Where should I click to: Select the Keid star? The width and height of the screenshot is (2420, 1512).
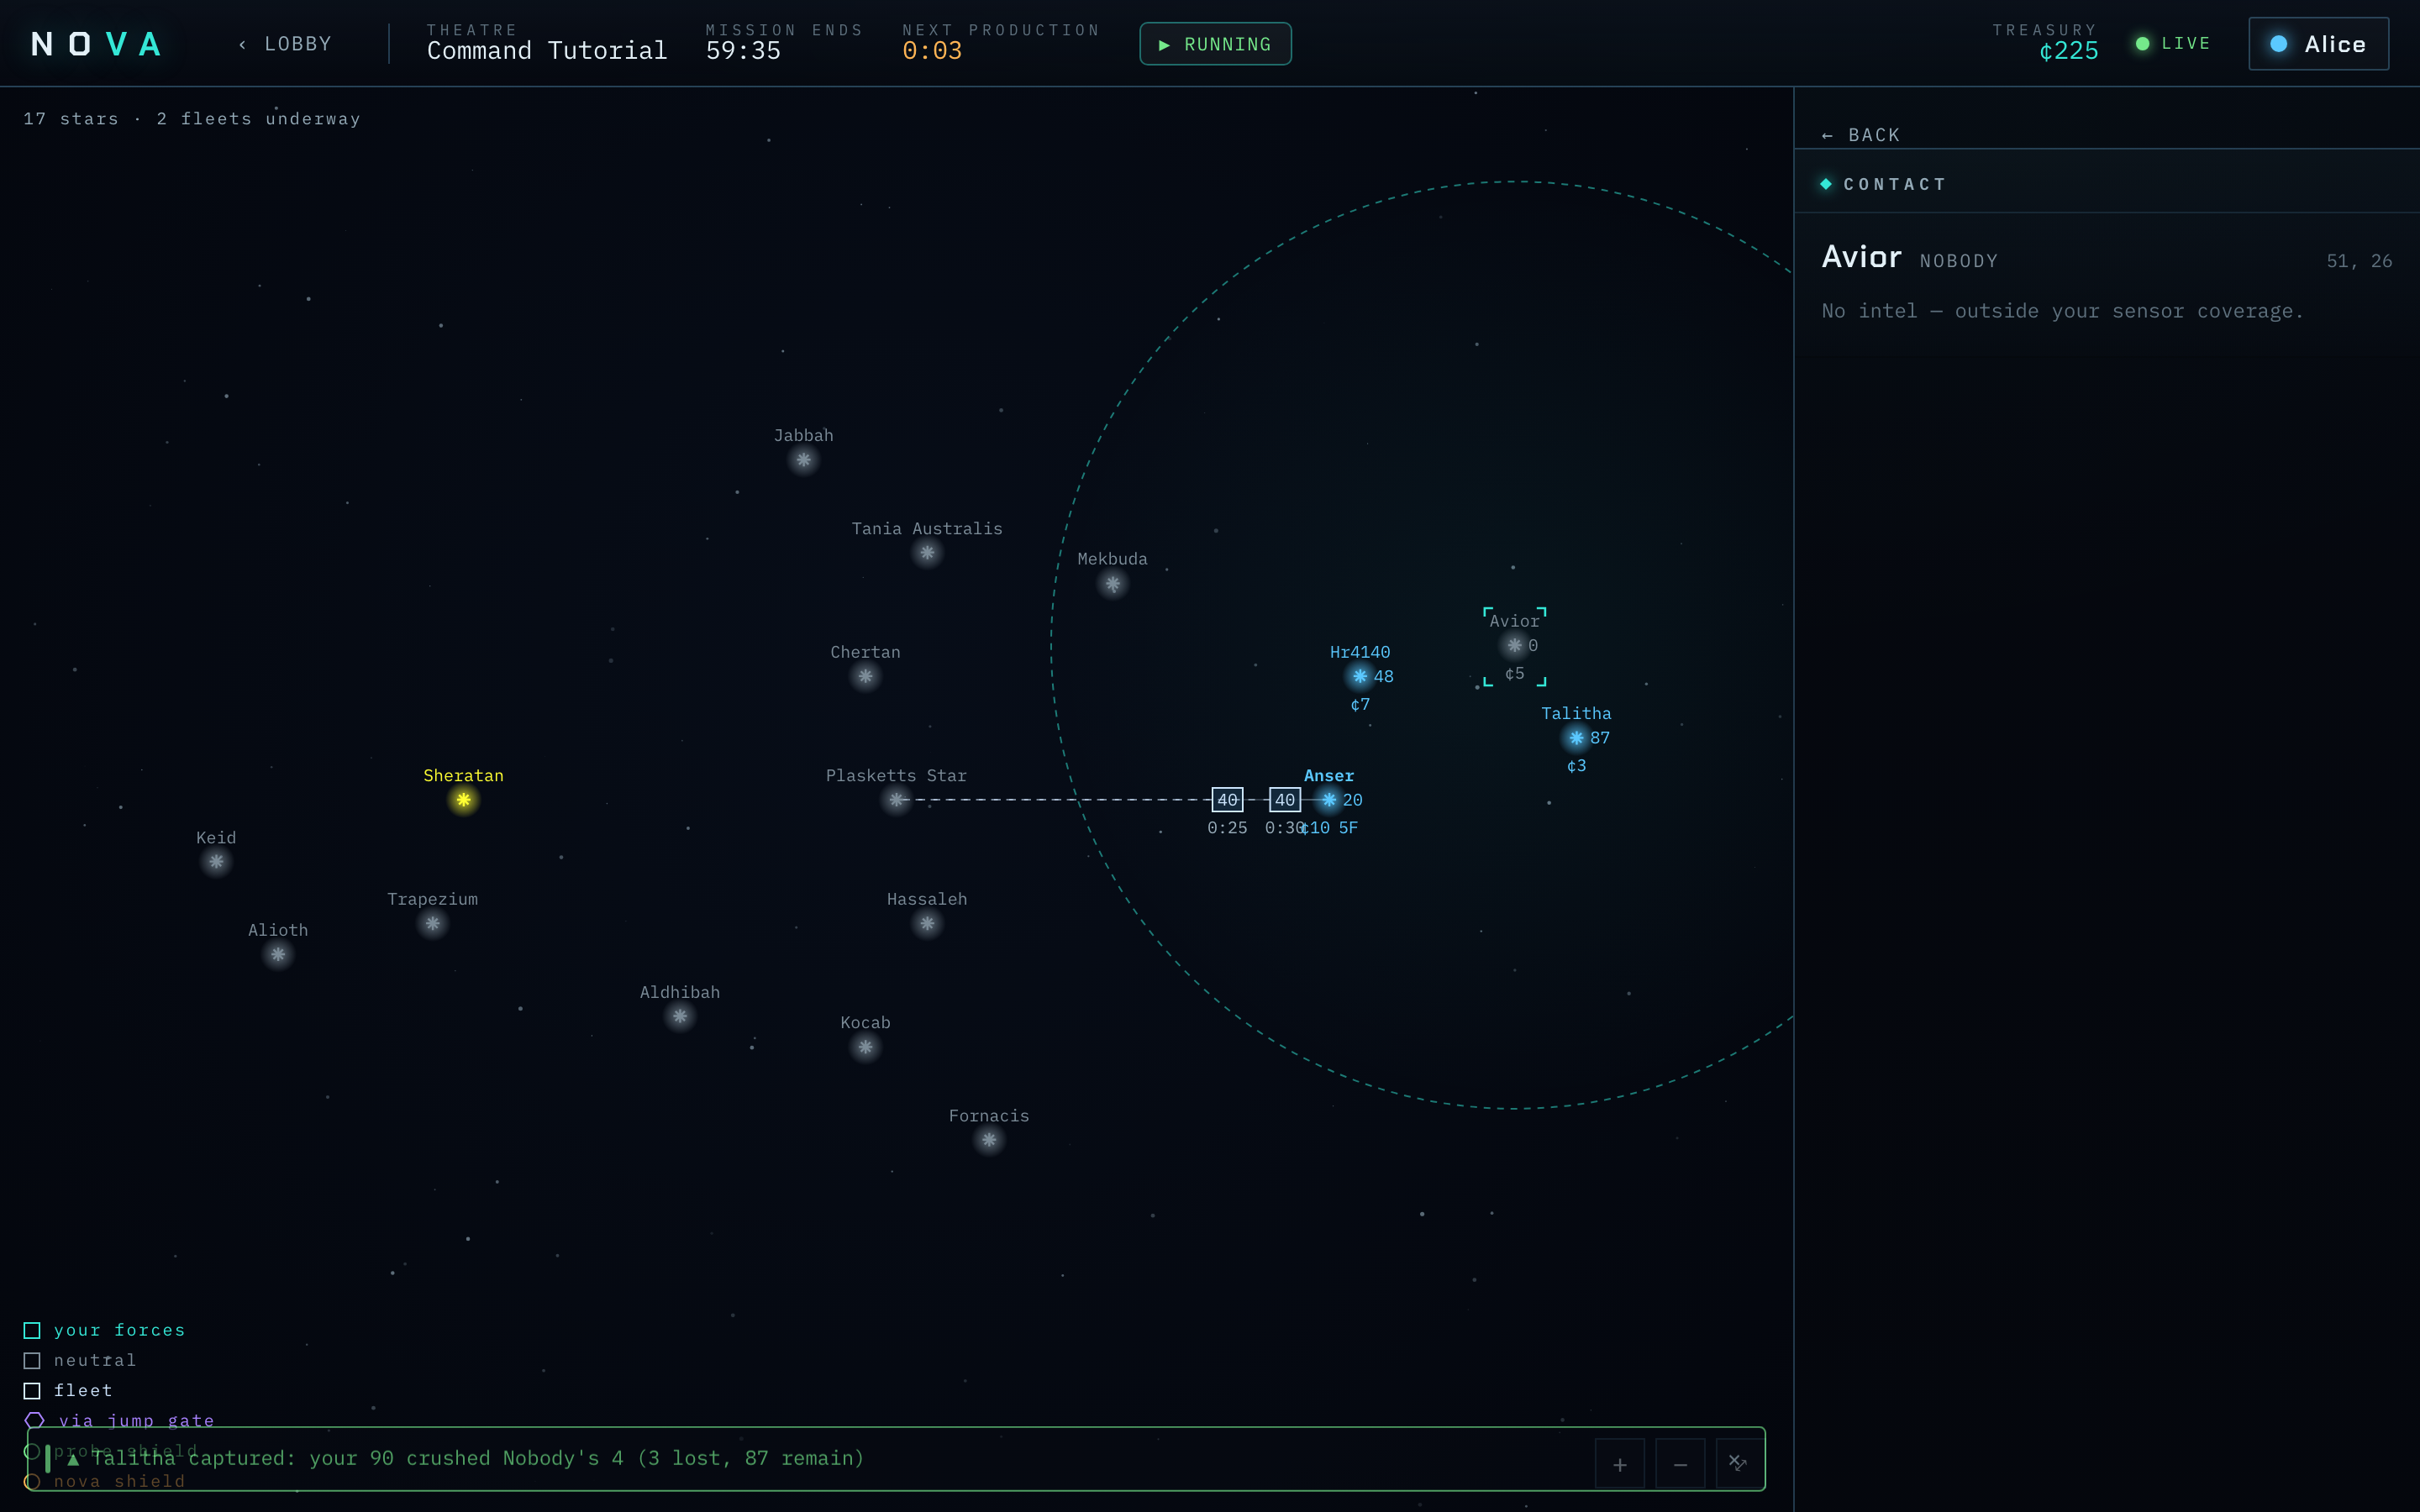(x=216, y=861)
